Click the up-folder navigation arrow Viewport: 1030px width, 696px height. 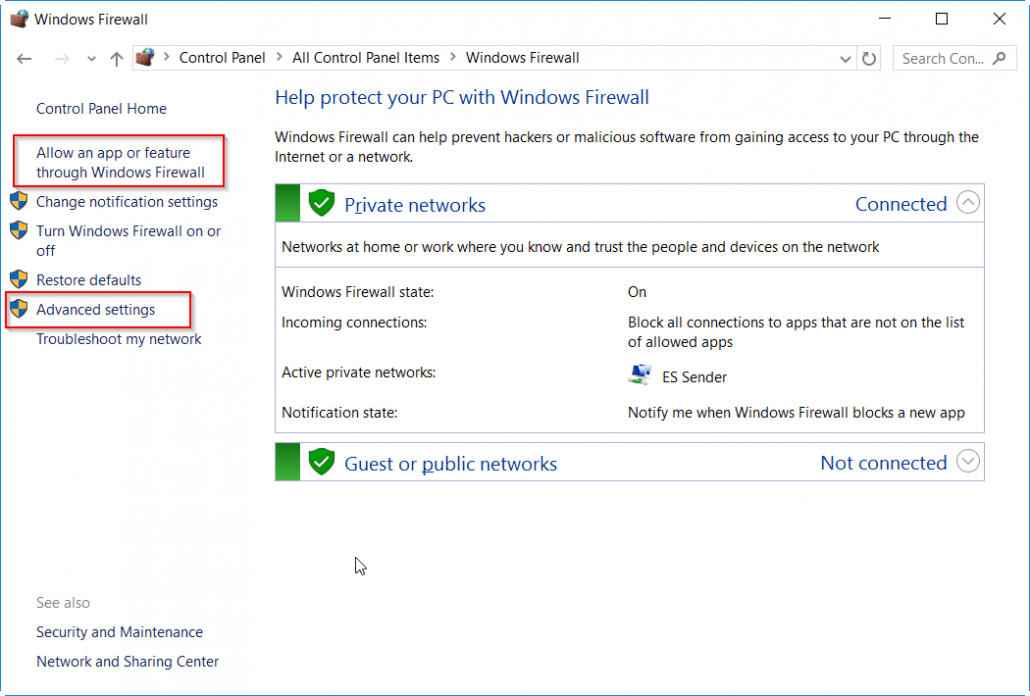coord(115,58)
